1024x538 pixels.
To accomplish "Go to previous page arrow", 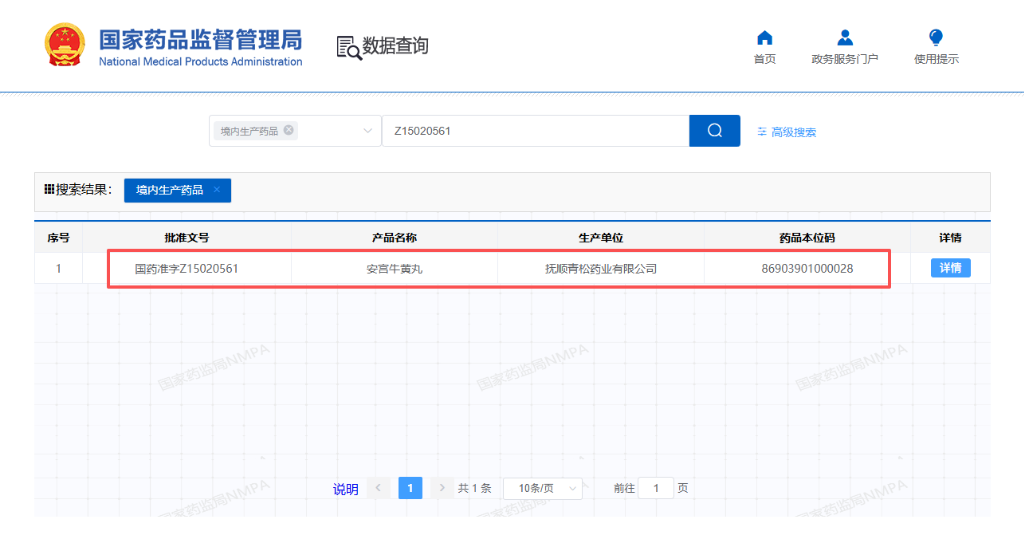I will [x=378, y=488].
